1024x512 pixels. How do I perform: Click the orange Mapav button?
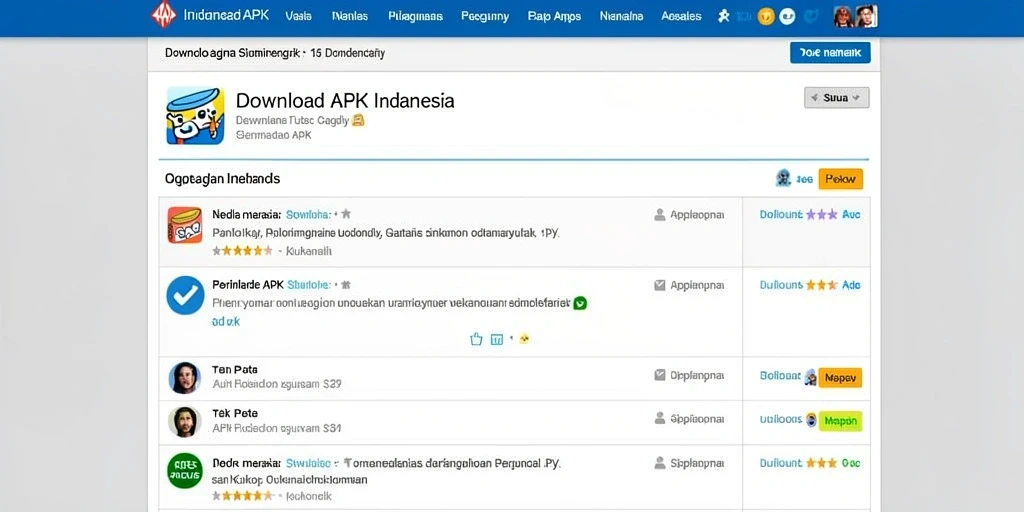coord(840,377)
